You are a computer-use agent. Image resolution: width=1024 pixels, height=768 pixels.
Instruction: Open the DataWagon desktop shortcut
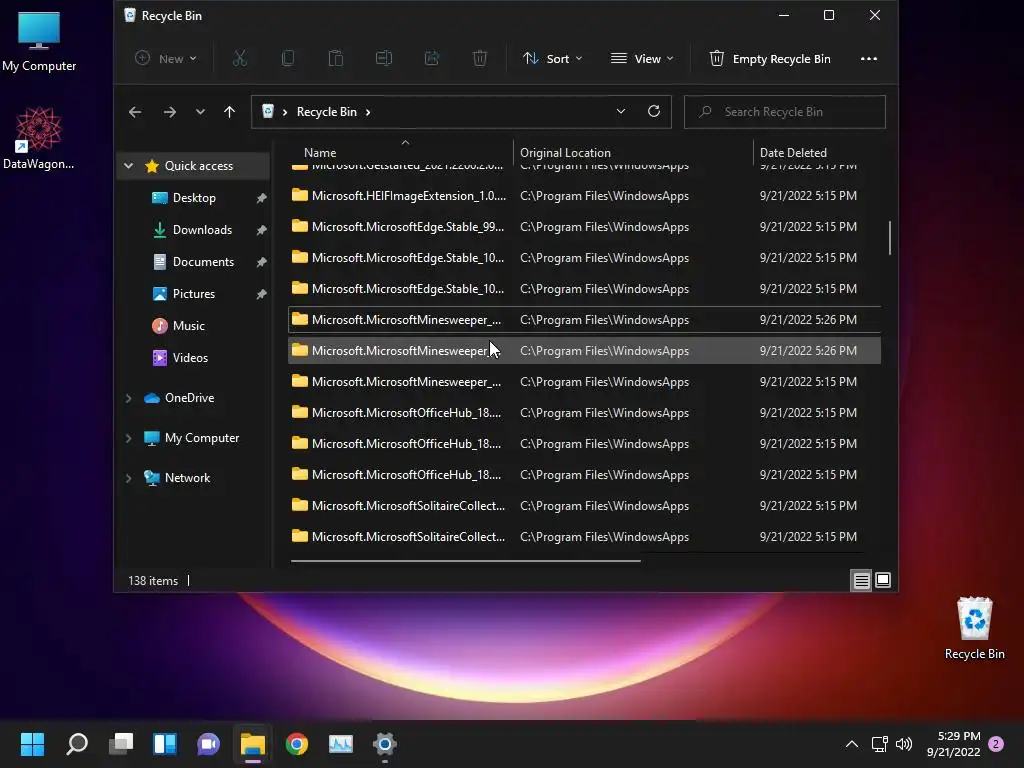click(39, 138)
